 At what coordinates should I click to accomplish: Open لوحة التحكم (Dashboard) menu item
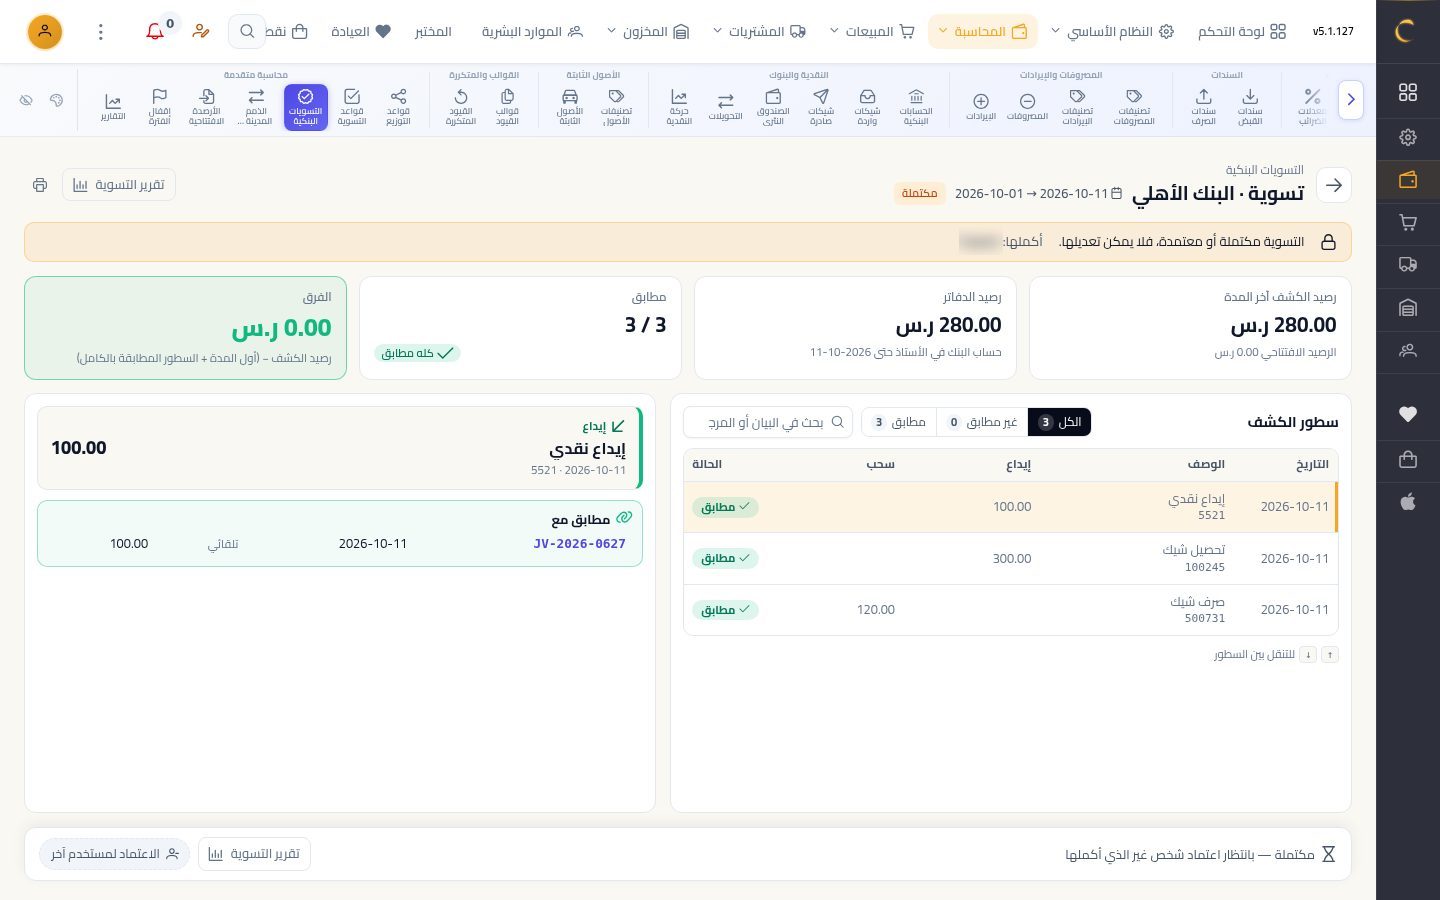click(x=1242, y=32)
